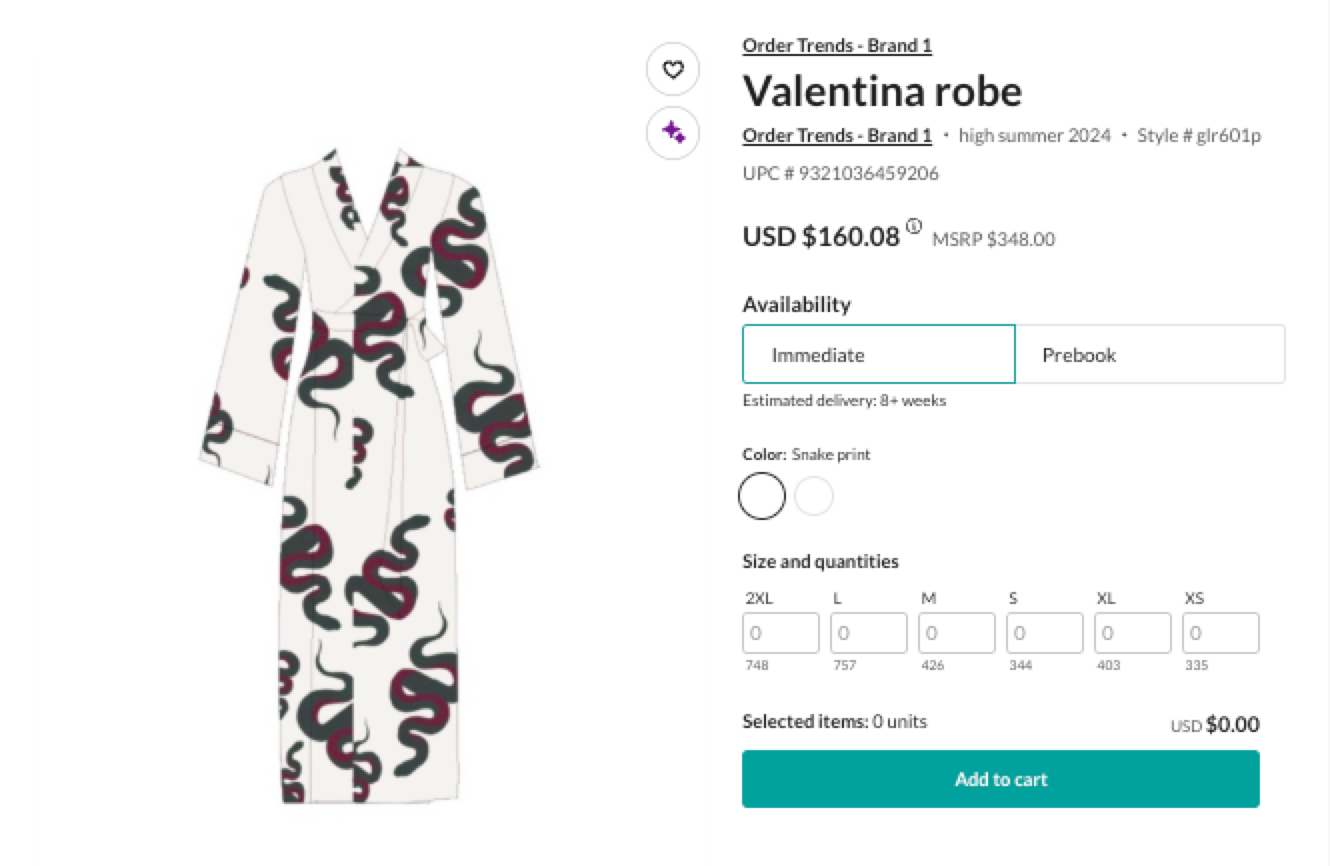Click the UPC number text
This screenshot has width=1330, height=866.
839,173
